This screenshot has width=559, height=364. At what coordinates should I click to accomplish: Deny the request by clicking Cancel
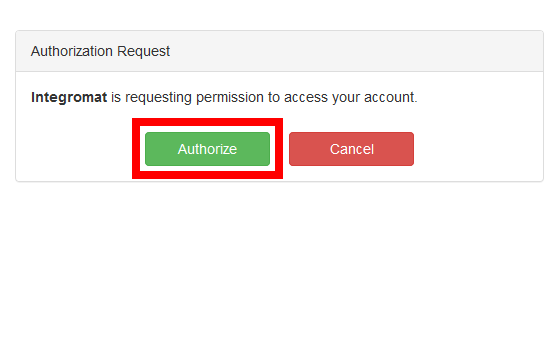tap(351, 149)
